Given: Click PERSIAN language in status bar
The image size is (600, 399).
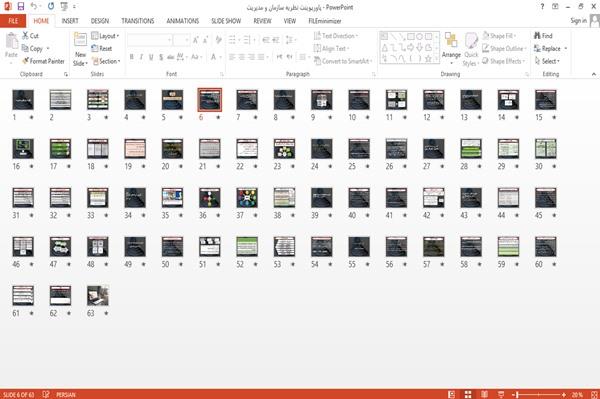Looking at the screenshot, I should click(x=66, y=394).
